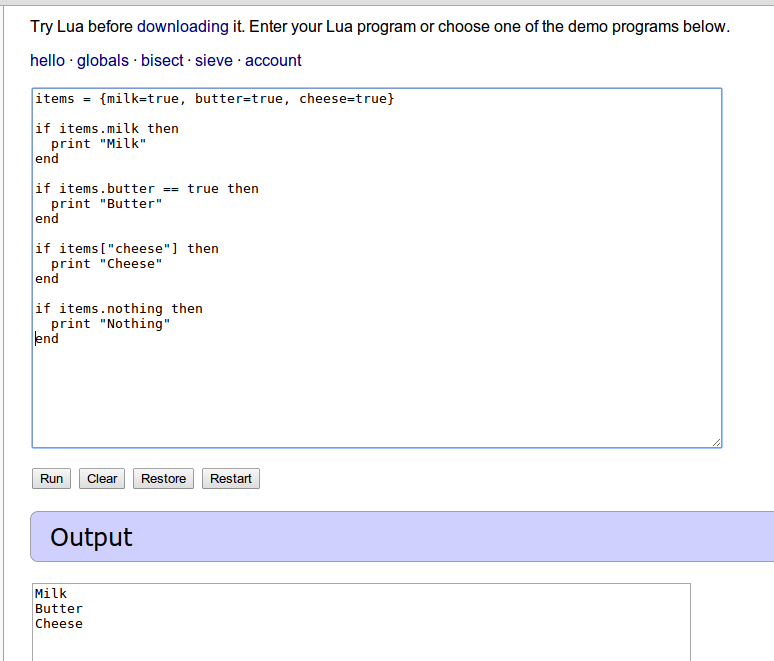Click the code line print "Butter"
The image size is (774, 661).
[x=107, y=204]
